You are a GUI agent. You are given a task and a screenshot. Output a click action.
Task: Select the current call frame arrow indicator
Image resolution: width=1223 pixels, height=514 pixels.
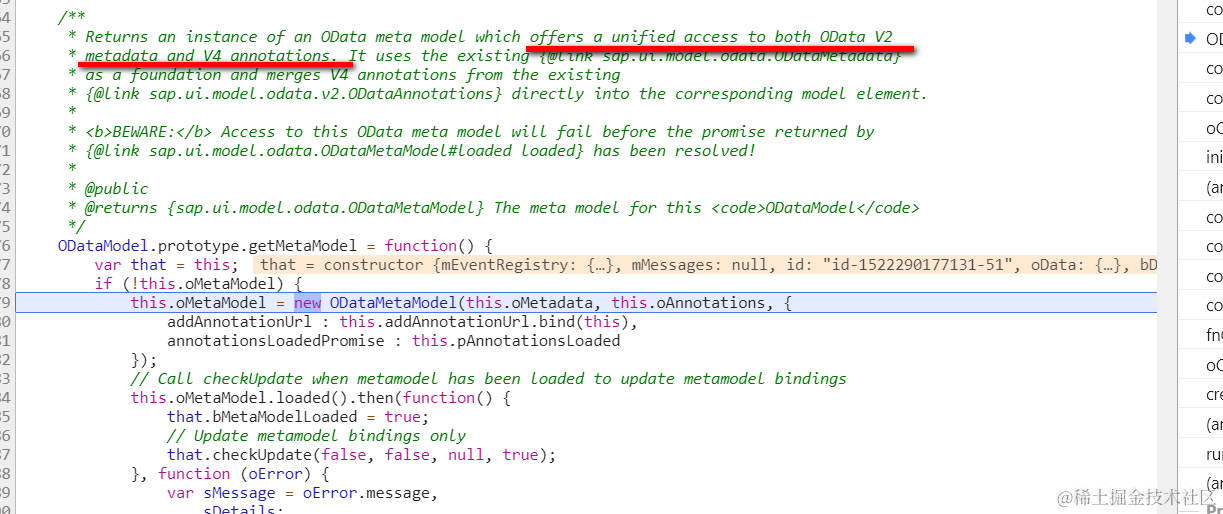click(1190, 38)
